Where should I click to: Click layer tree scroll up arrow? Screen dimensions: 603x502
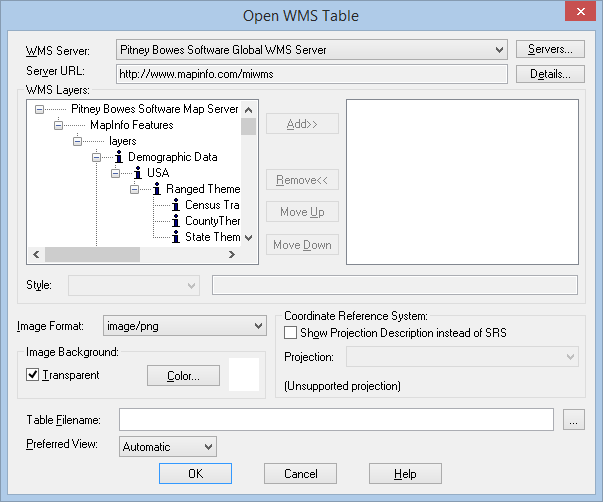click(248, 110)
